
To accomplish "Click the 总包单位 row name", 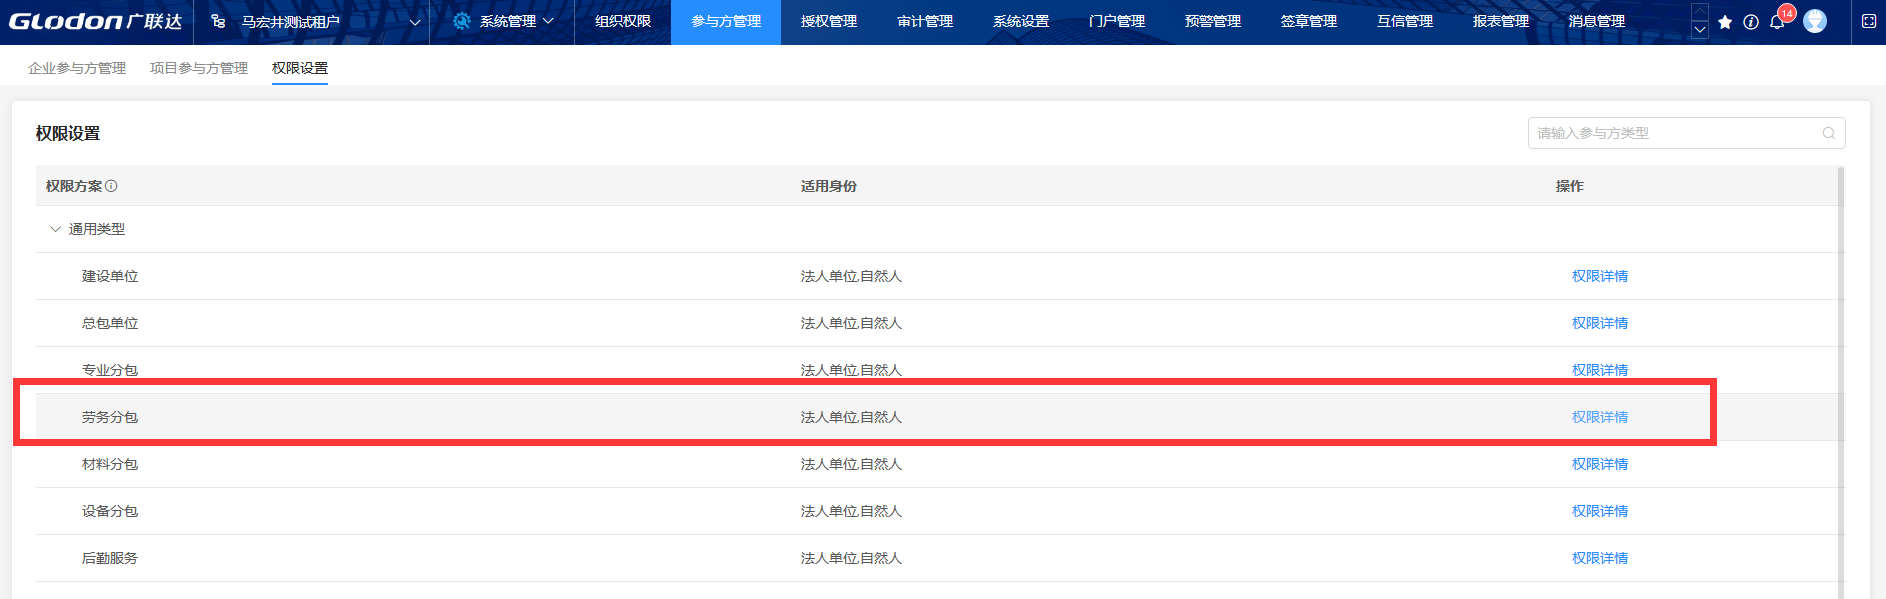I will point(110,323).
